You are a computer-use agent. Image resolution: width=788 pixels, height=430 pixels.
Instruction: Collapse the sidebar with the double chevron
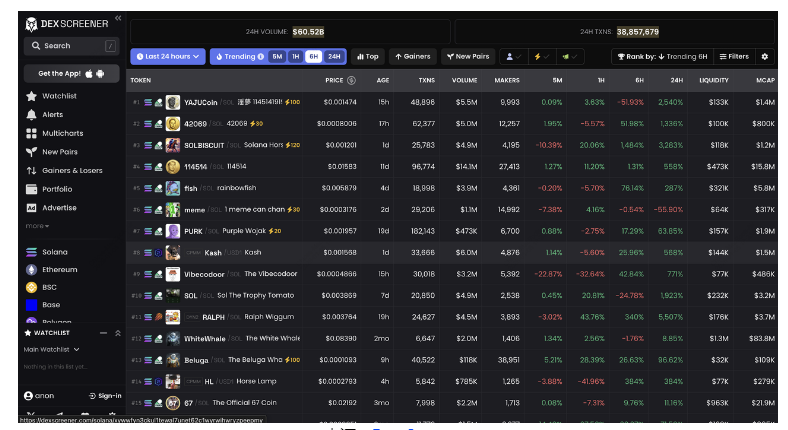pos(118,18)
